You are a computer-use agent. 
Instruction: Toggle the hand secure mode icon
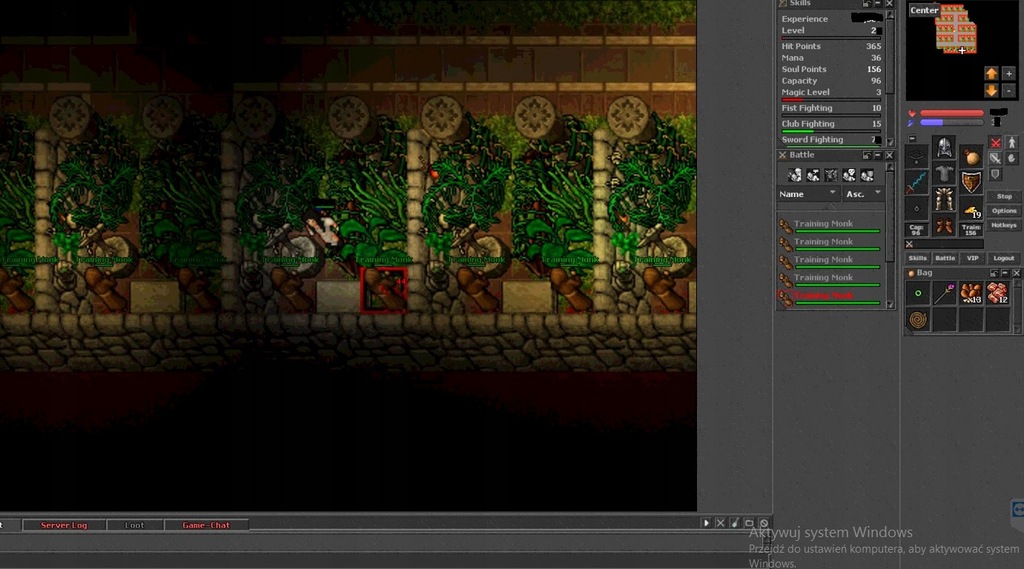[1012, 158]
